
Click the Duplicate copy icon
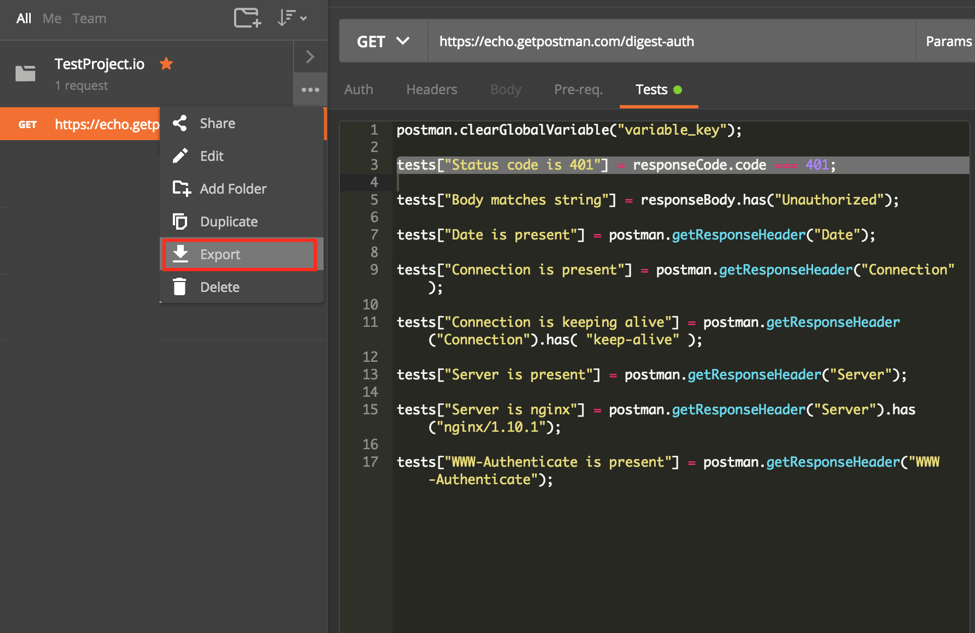(x=180, y=221)
